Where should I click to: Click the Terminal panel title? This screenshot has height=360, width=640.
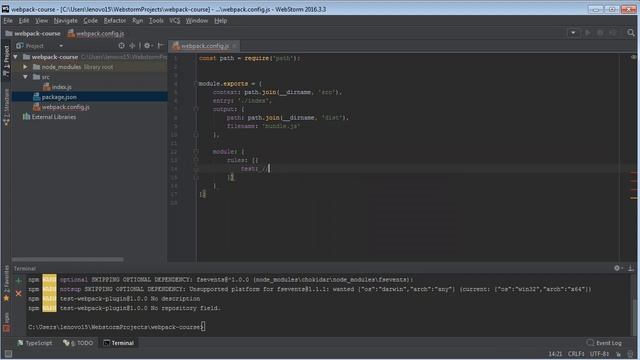24,268
